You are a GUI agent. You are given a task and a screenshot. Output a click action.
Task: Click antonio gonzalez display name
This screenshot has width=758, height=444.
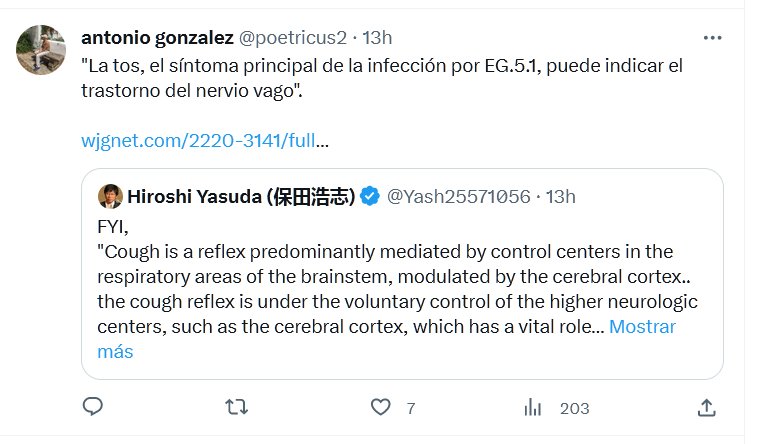pyautogui.click(x=155, y=38)
